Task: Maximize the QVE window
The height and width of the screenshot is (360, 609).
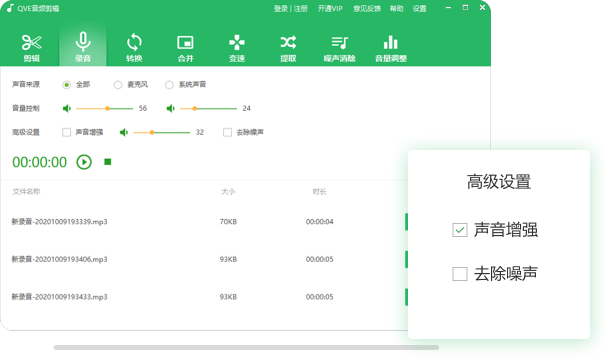Action: (465, 7)
